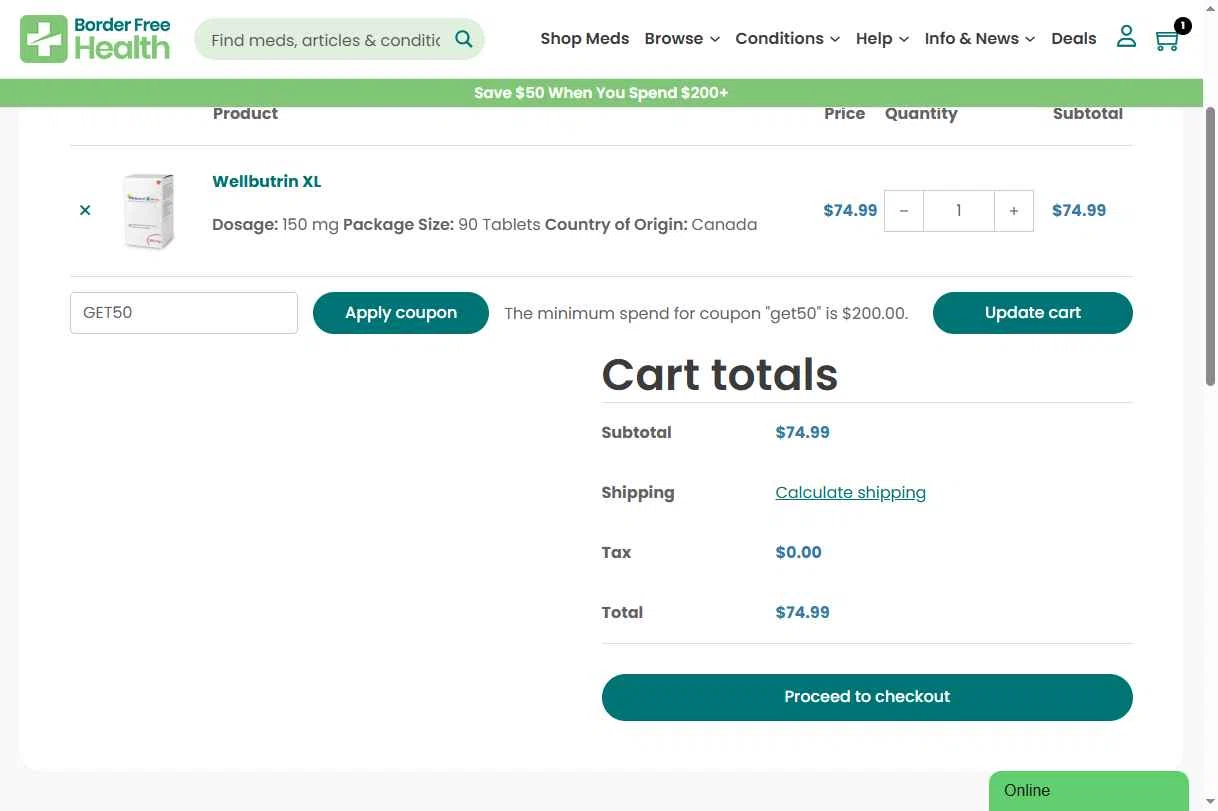
Task: Click Proceed to checkout
Action: pos(867,697)
